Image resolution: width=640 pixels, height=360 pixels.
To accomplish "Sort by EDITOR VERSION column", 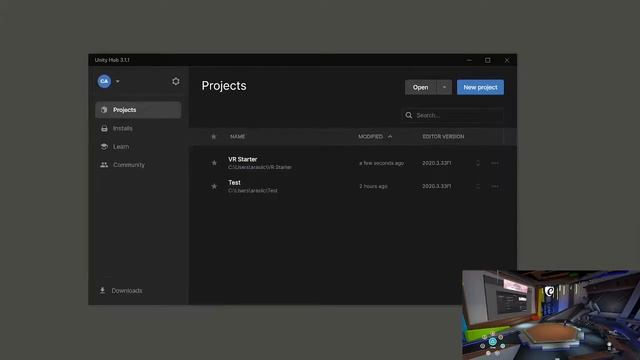I will (x=443, y=137).
